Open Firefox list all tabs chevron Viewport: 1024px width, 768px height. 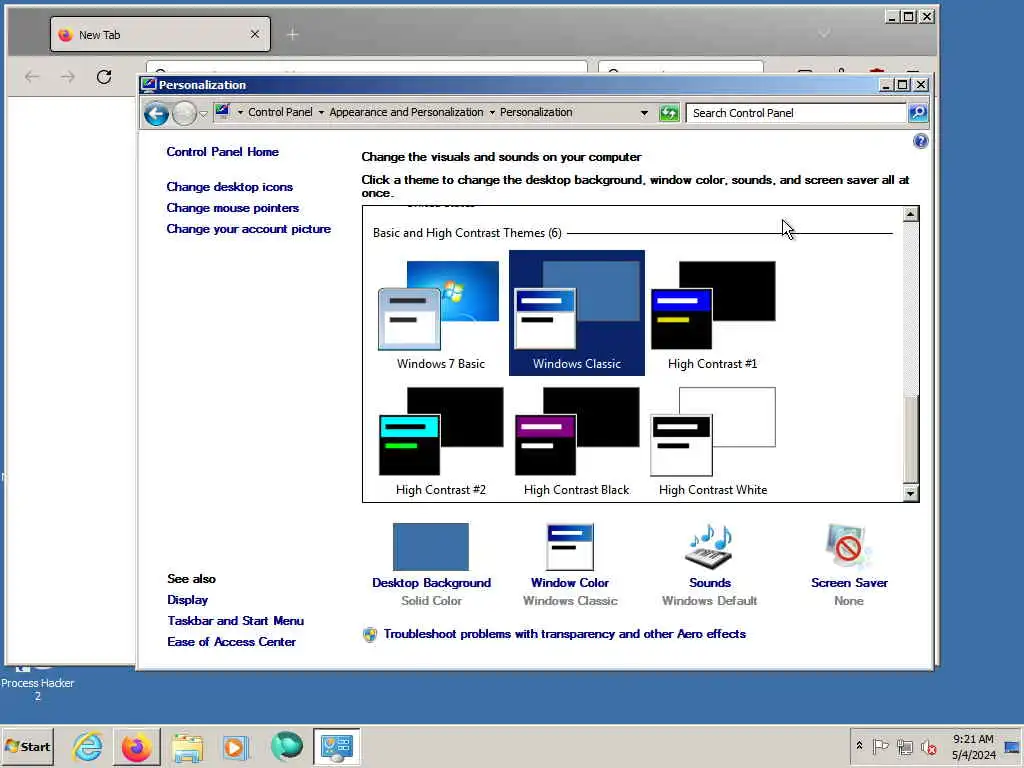pyautogui.click(x=824, y=33)
